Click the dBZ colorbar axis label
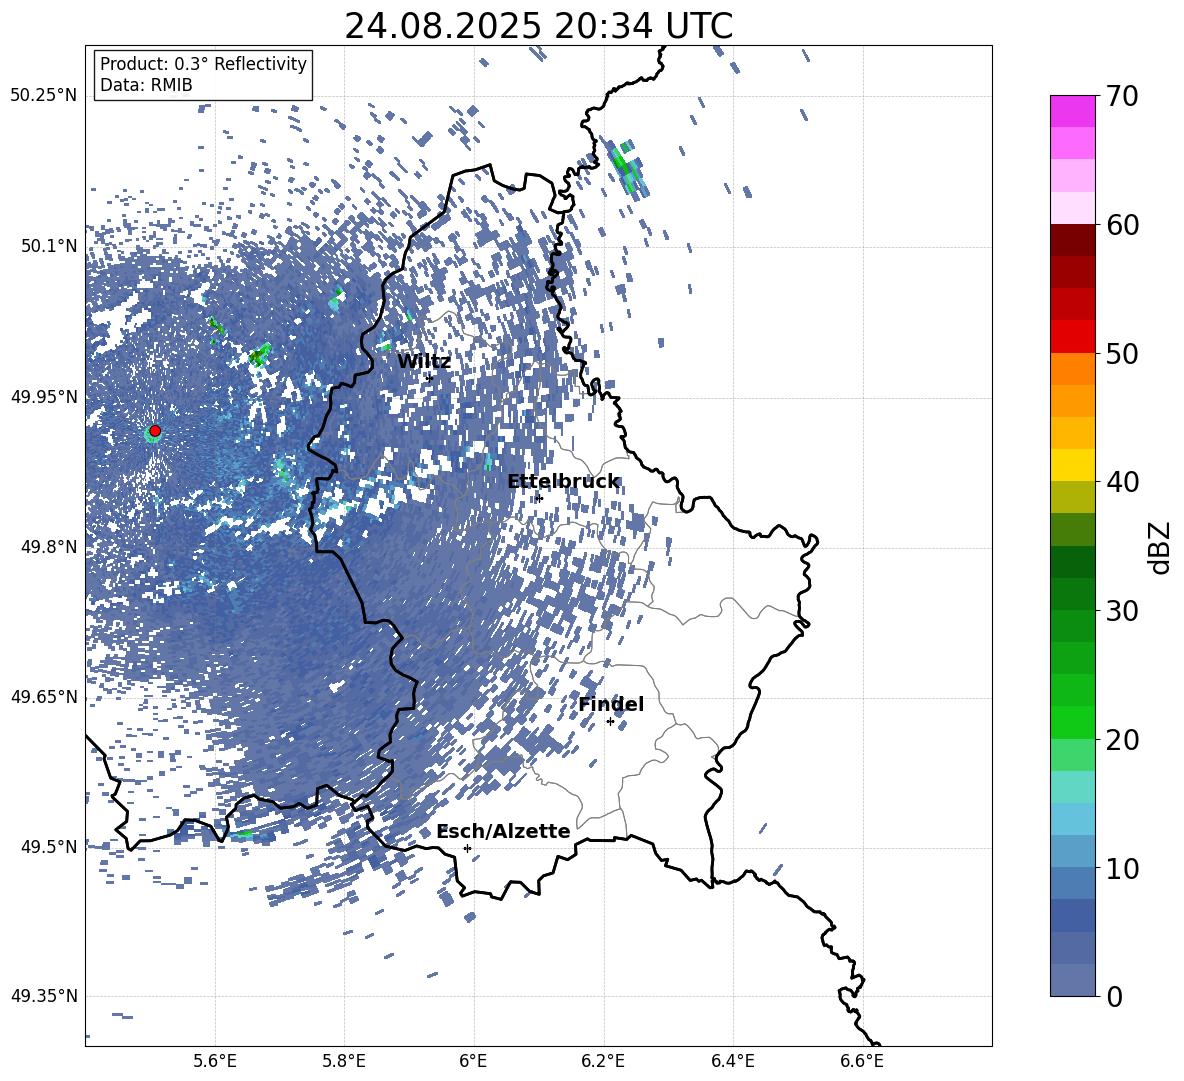Viewport: 1184px width, 1081px height. point(1159,547)
